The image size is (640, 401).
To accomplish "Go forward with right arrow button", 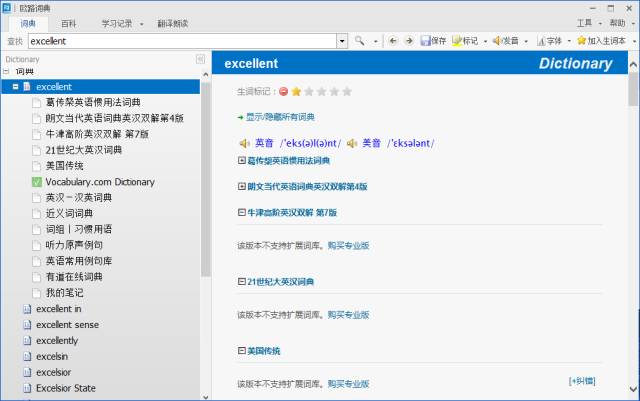I will (409, 41).
